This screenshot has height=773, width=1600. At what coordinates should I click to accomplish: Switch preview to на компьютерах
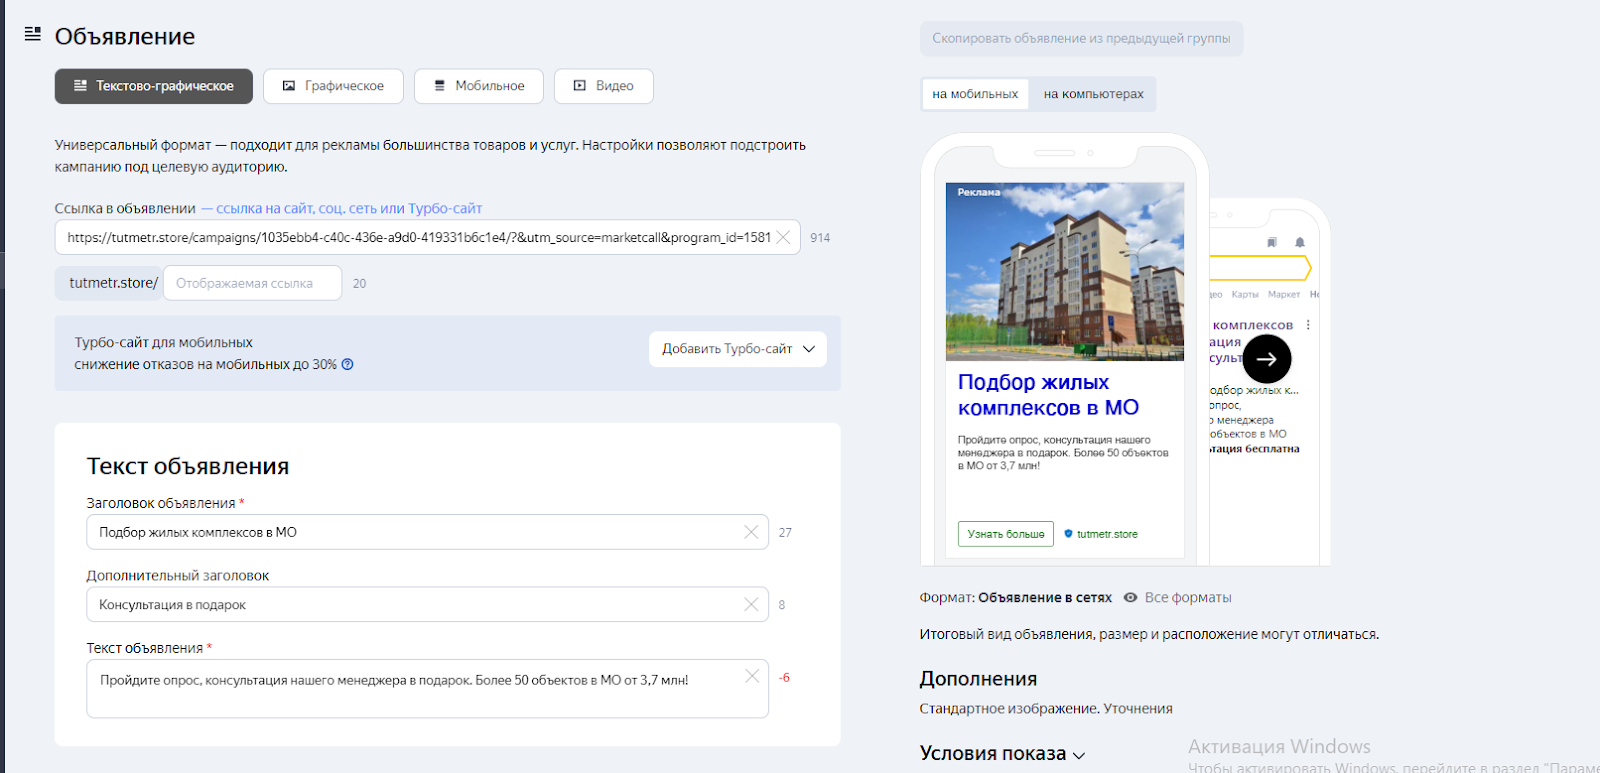[x=1093, y=94]
